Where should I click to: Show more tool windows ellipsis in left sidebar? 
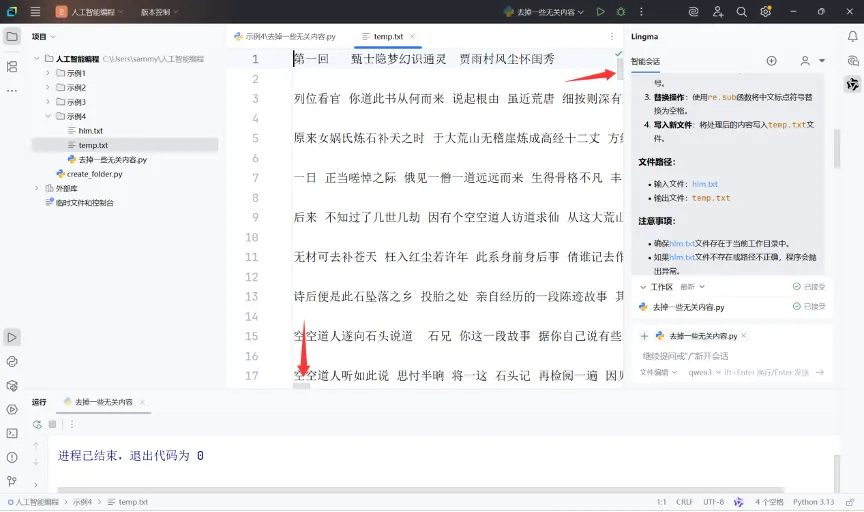pyautogui.click(x=12, y=90)
